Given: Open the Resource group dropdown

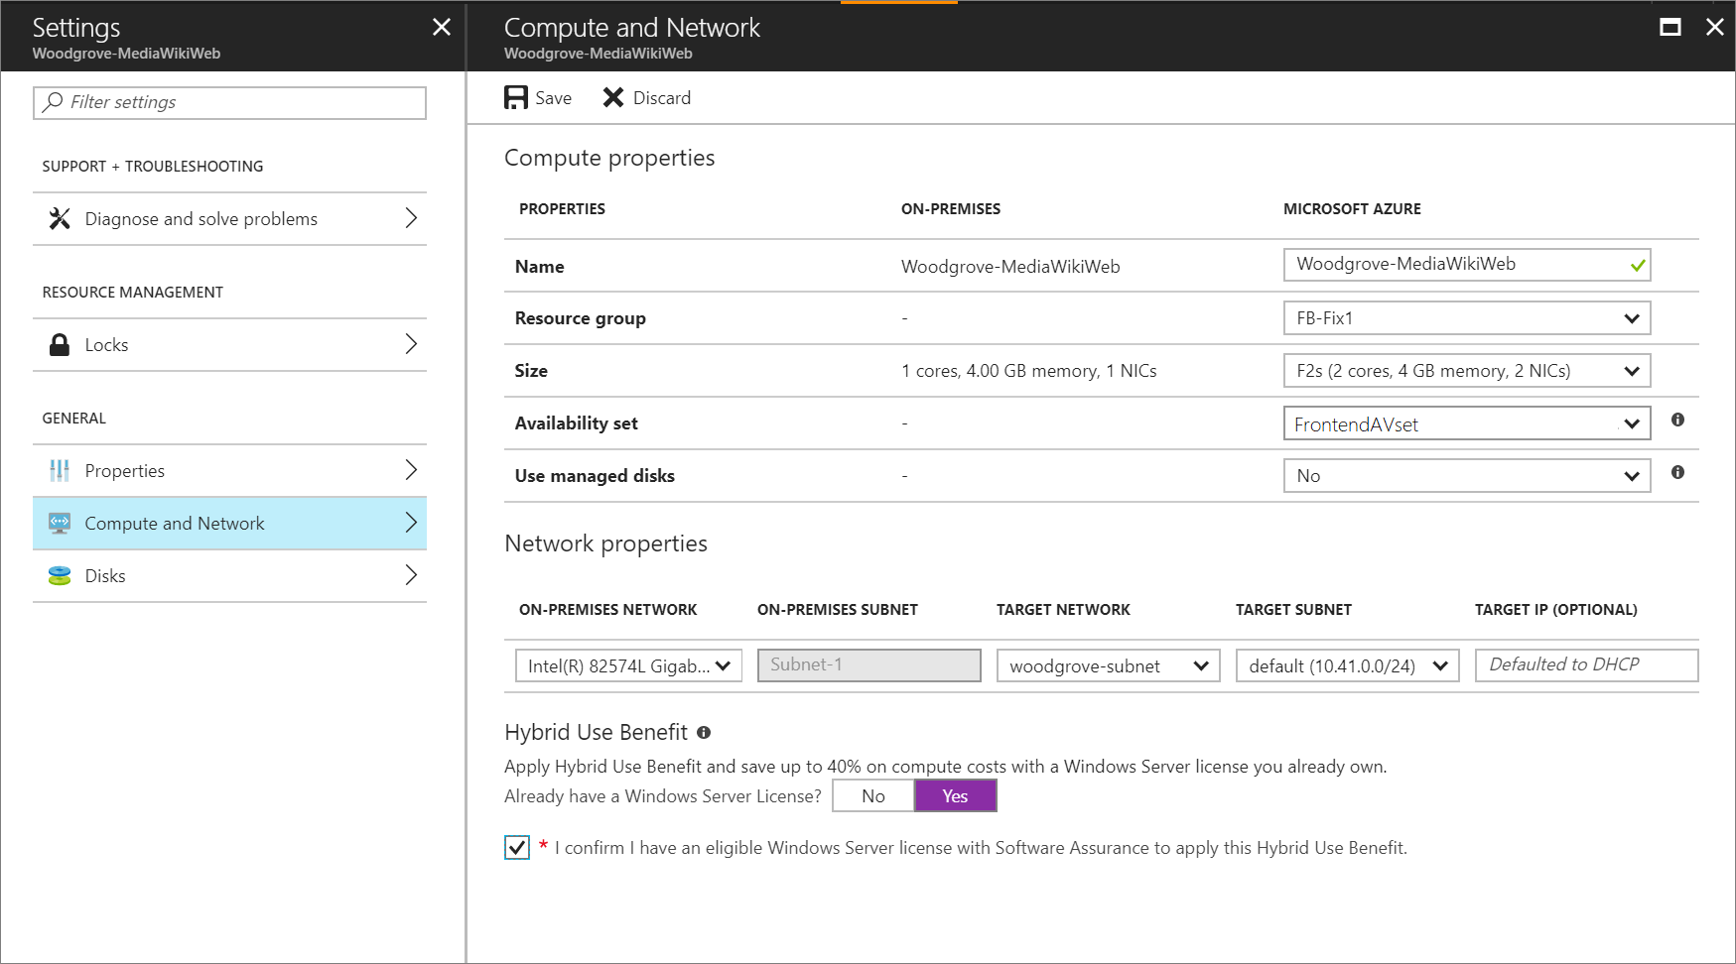Looking at the screenshot, I should tap(1466, 318).
